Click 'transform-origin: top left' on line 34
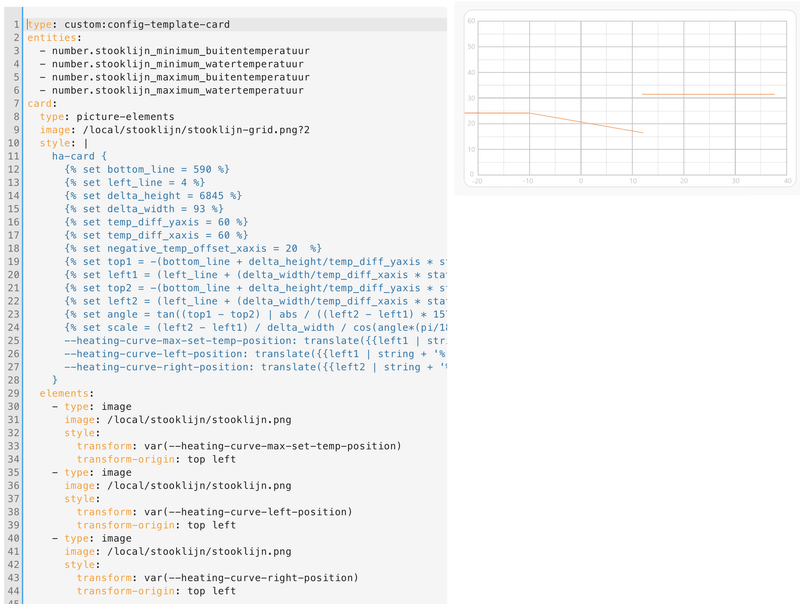The width and height of the screenshot is (800, 604). [156, 460]
